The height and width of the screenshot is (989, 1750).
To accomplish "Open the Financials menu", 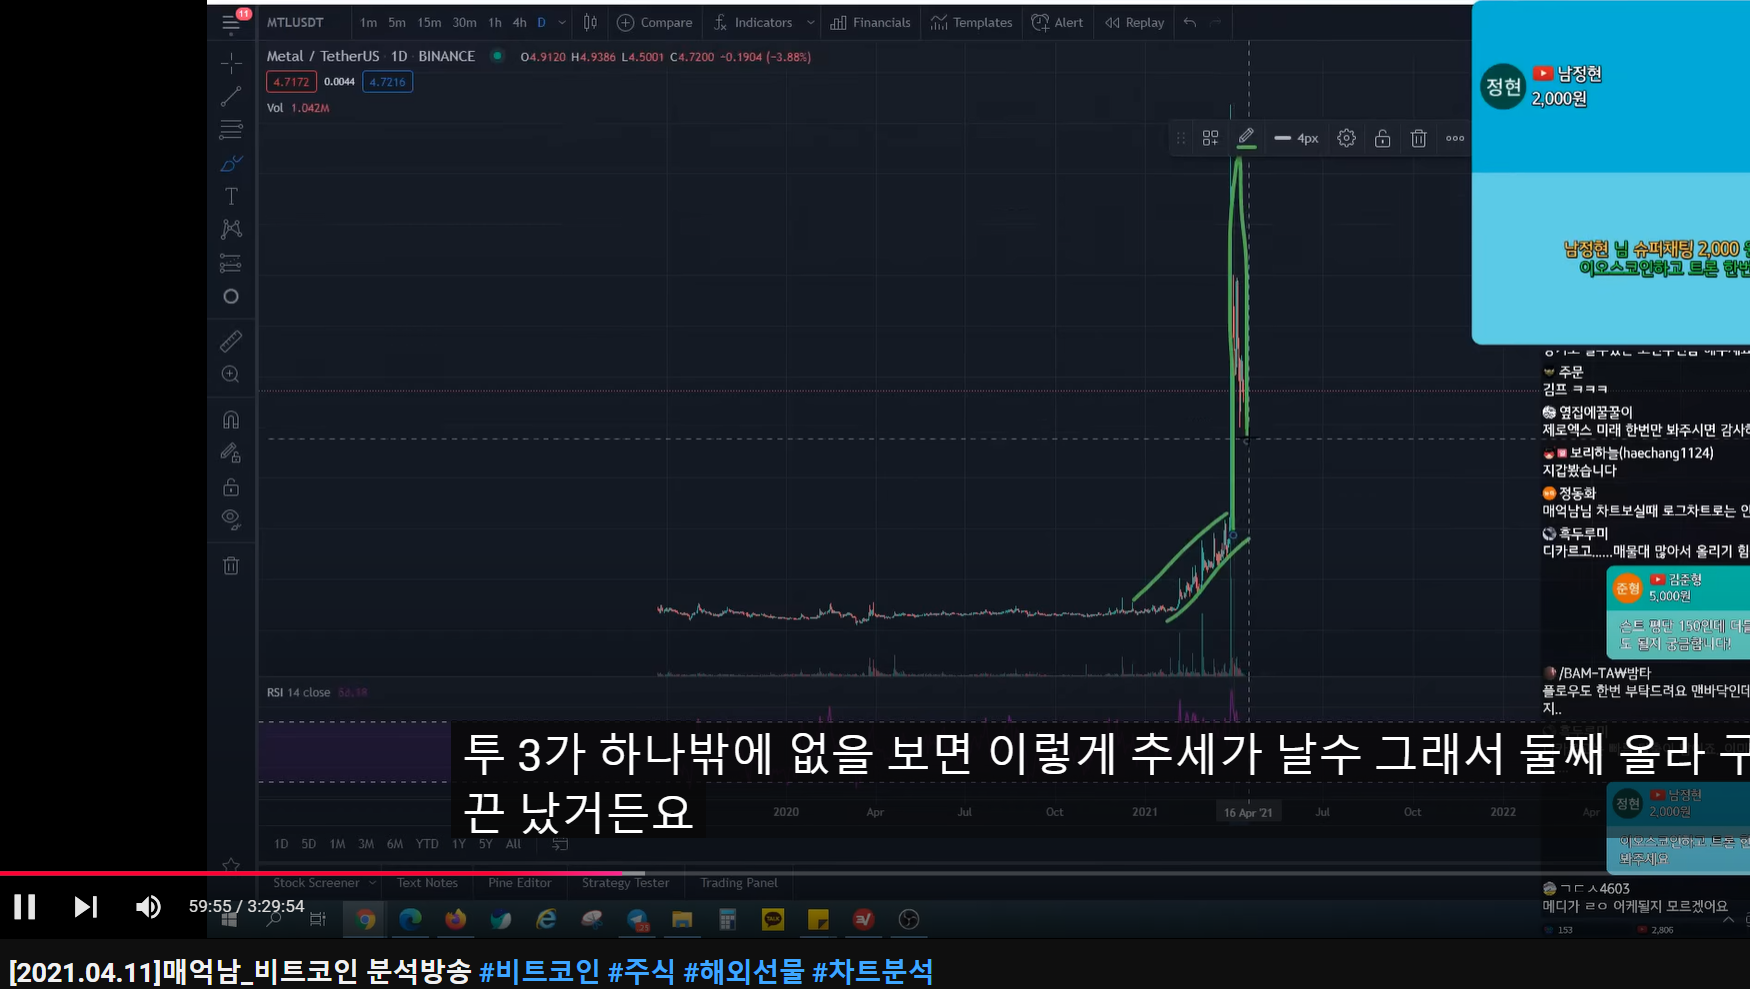I will tap(871, 22).
